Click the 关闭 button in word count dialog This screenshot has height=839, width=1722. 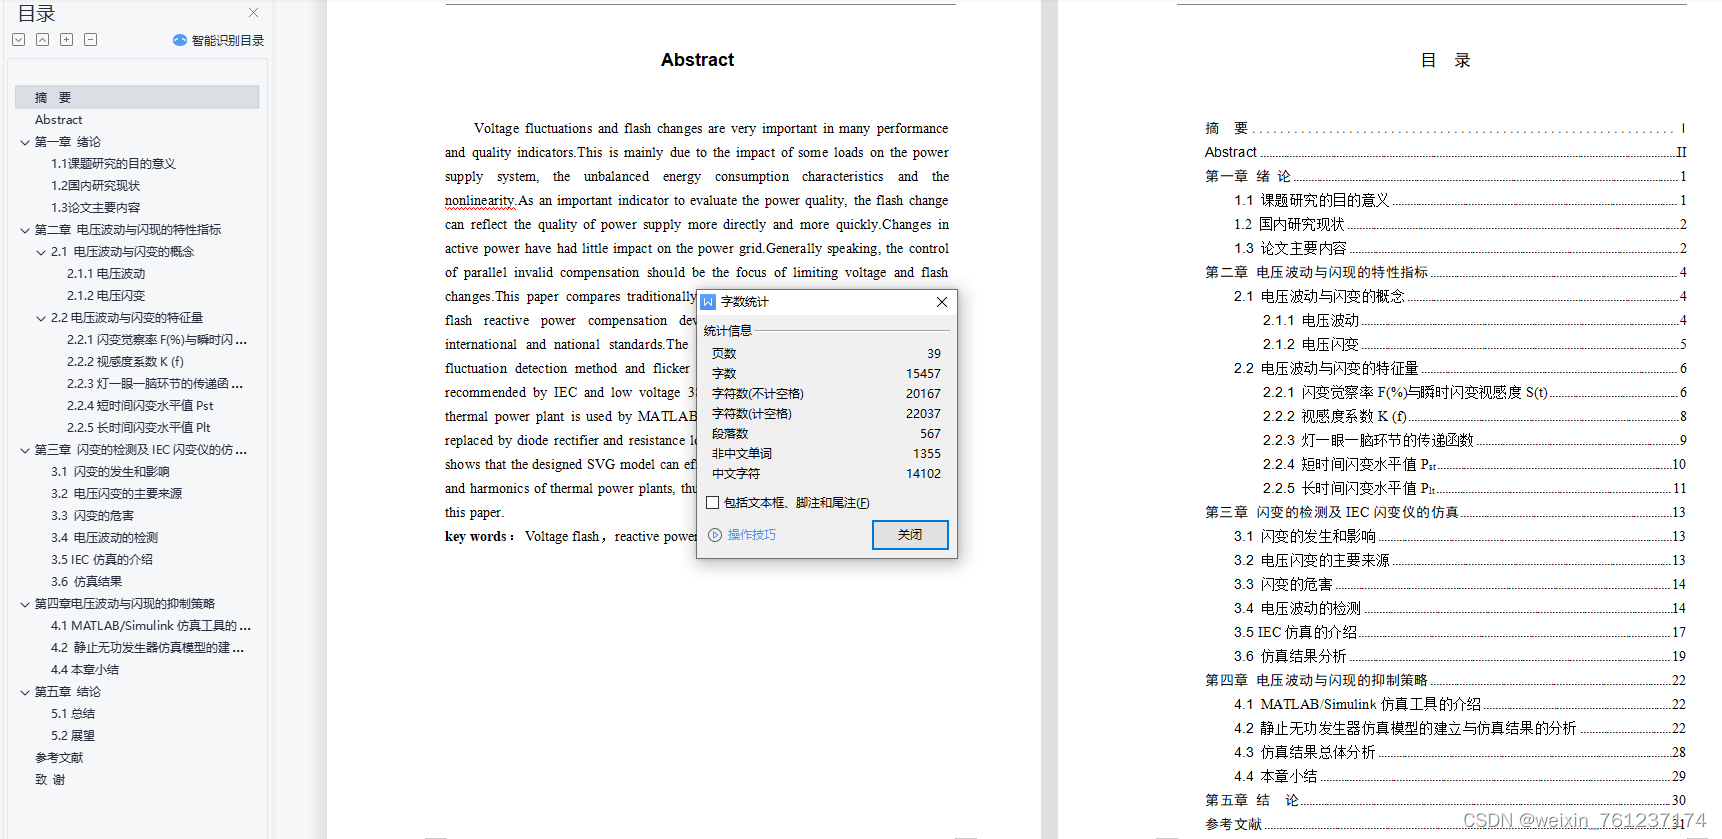tap(910, 535)
